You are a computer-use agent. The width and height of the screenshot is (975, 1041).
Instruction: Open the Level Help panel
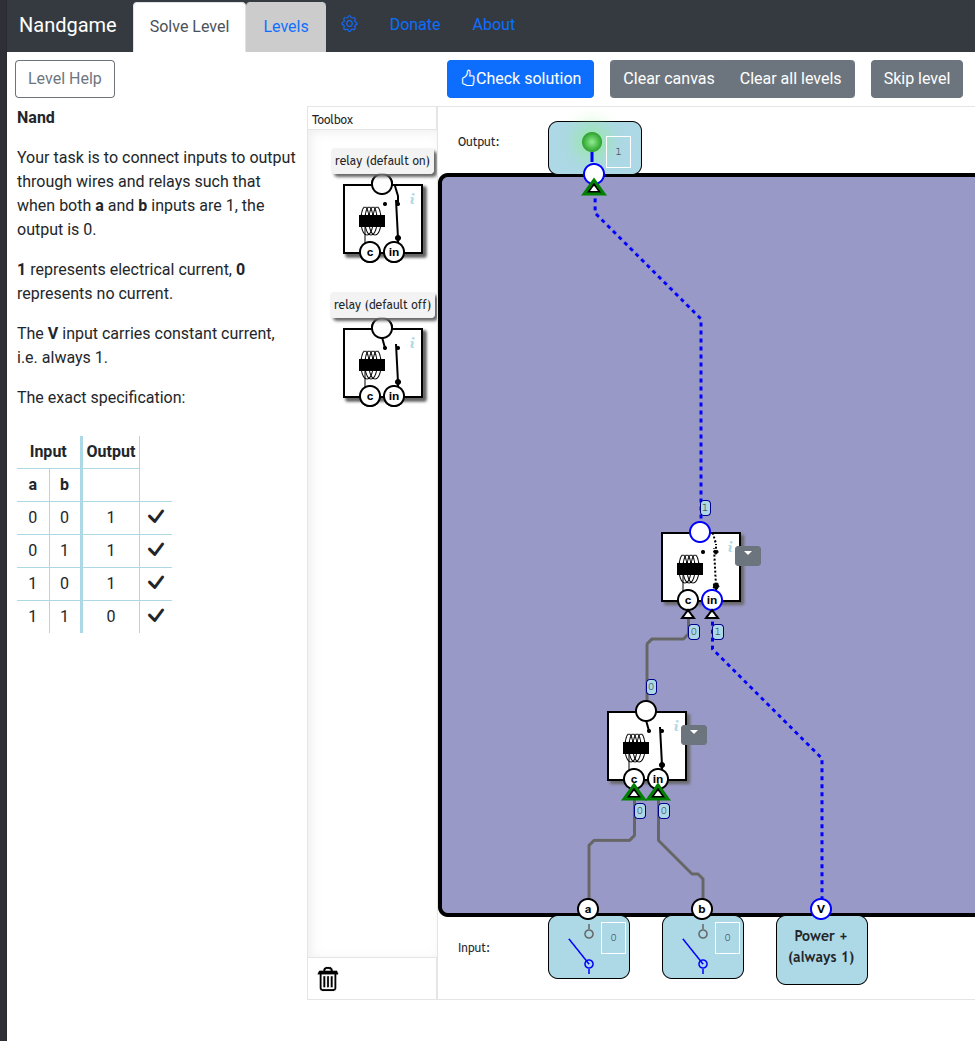tap(65, 79)
